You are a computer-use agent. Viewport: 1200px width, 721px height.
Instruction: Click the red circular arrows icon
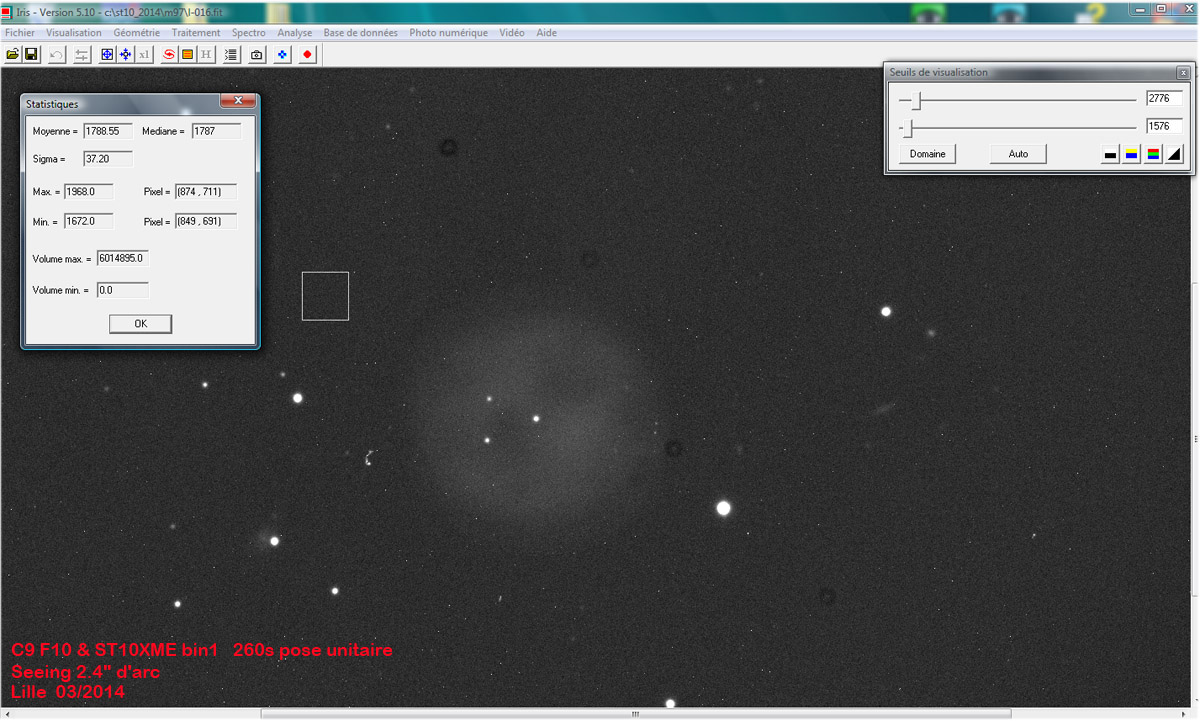[169, 54]
